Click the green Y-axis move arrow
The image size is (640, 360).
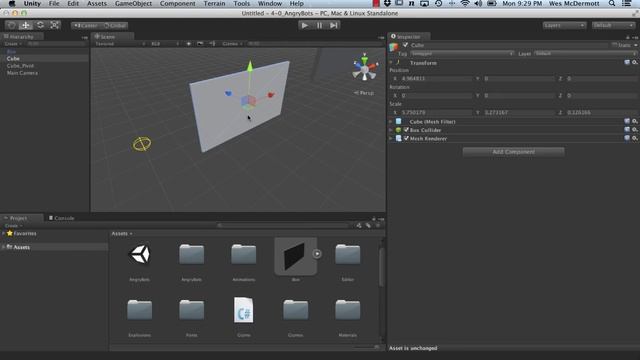[250, 67]
